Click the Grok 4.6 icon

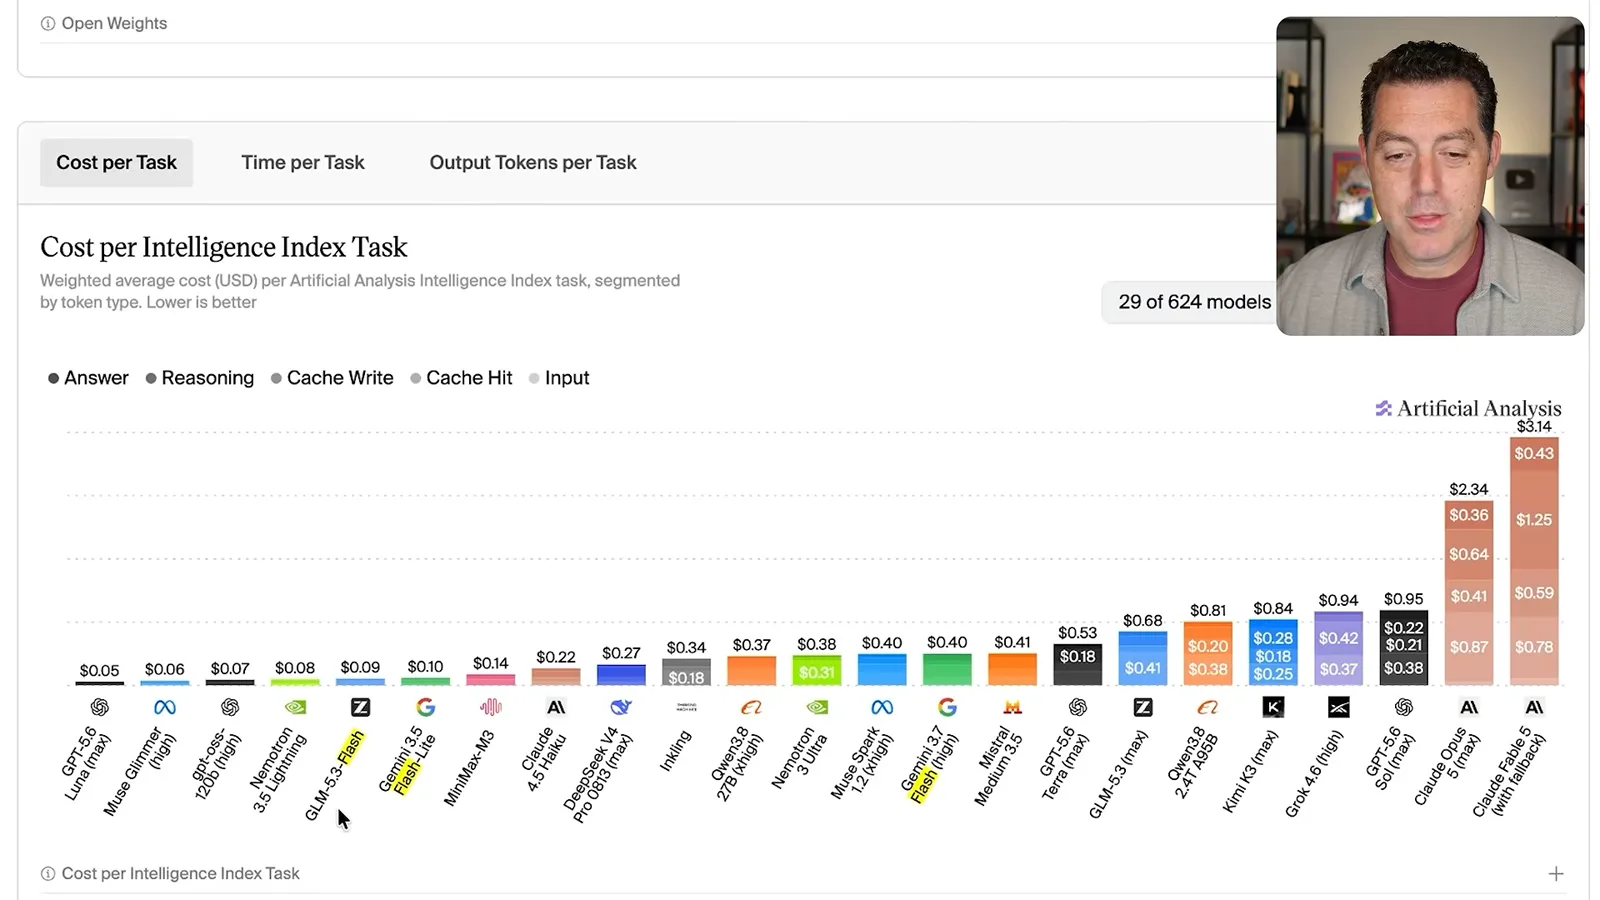[1338, 707]
